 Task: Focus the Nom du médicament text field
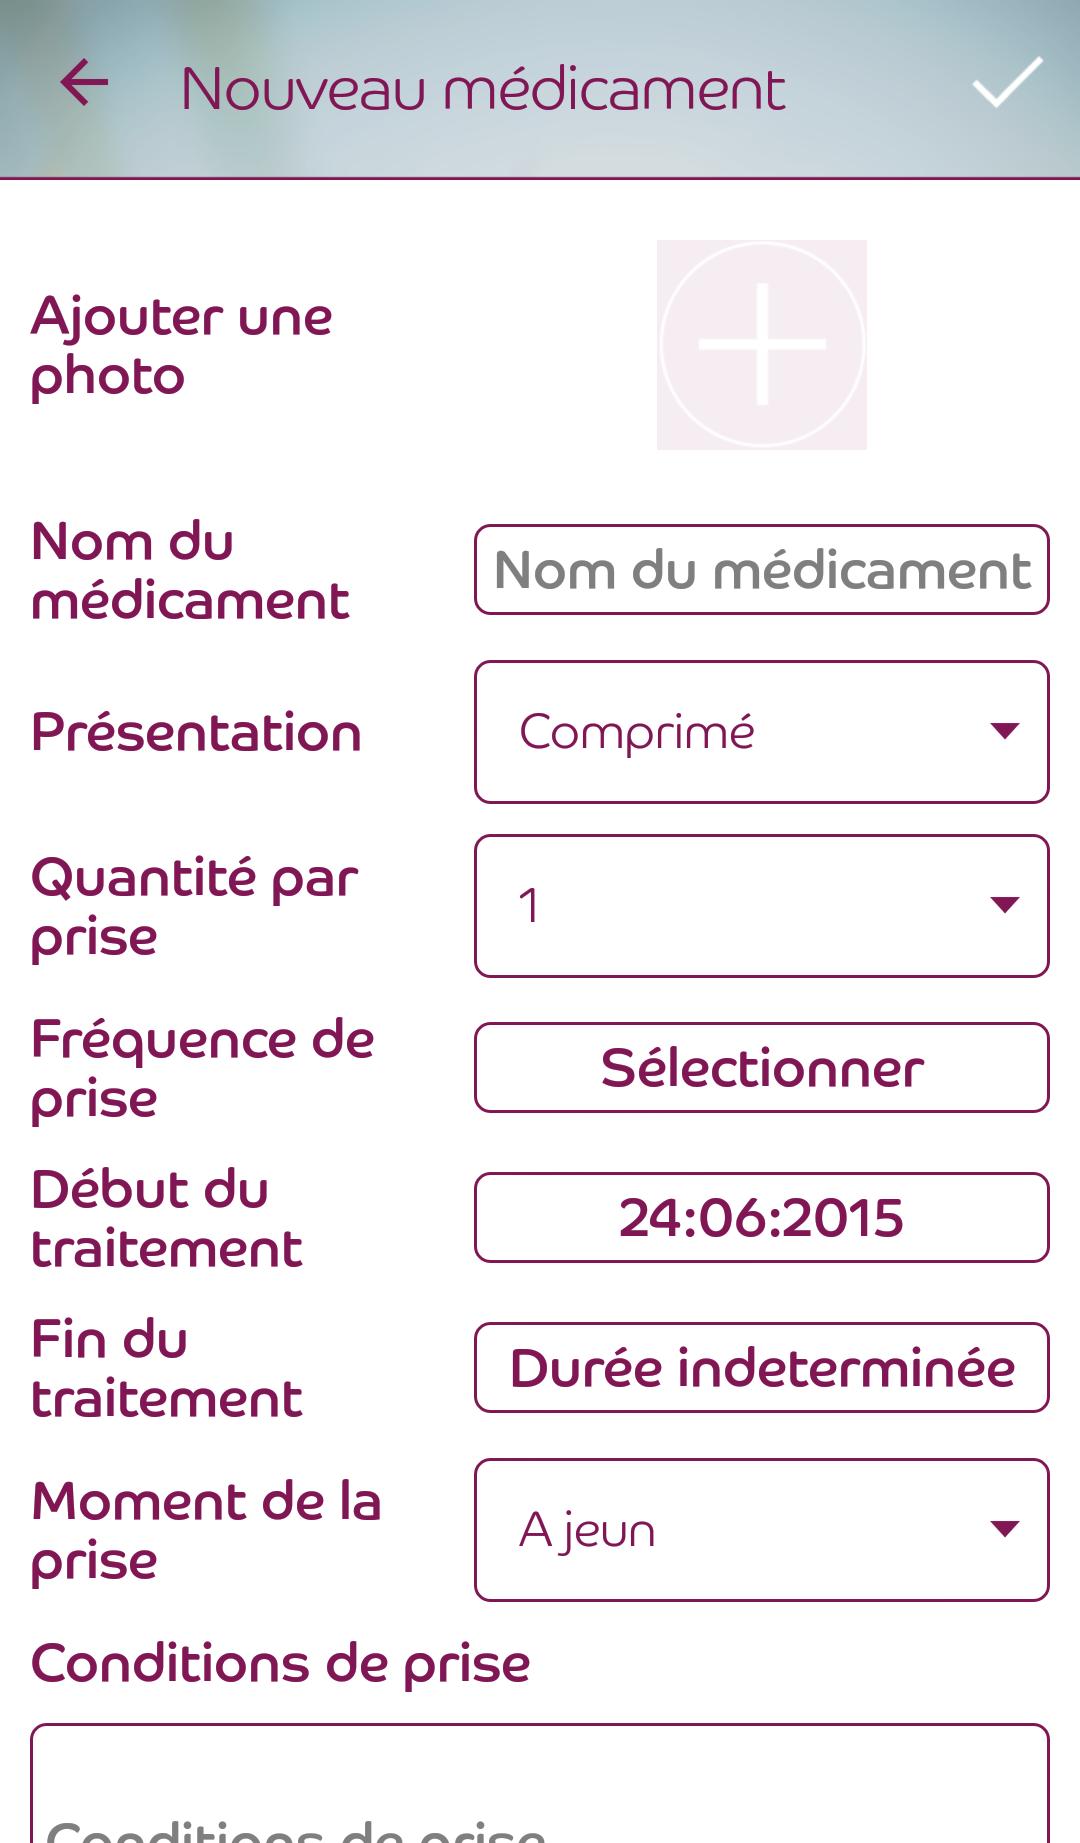click(x=761, y=569)
